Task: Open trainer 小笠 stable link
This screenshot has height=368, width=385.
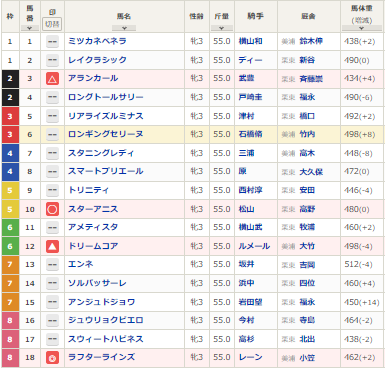Action: point(307,358)
